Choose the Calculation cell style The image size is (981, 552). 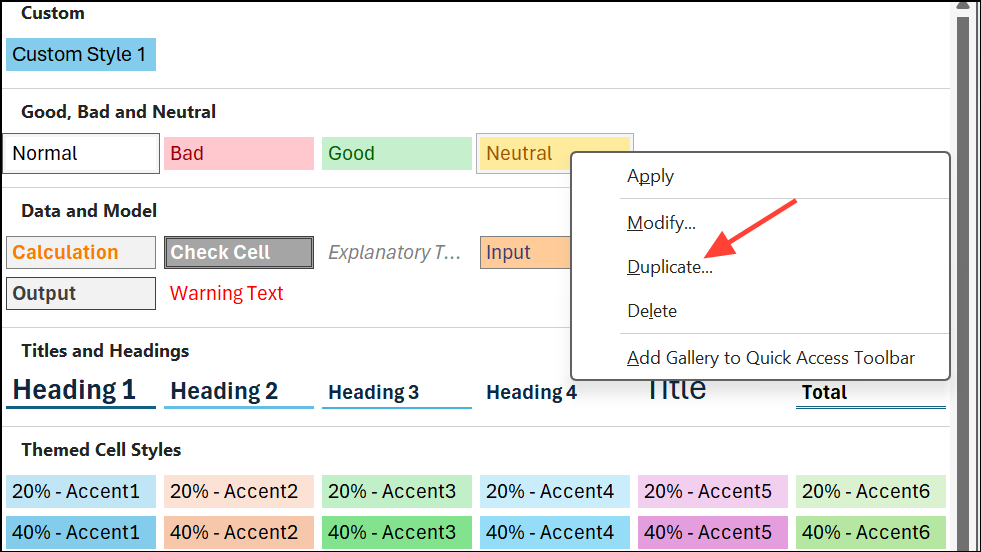(x=81, y=253)
